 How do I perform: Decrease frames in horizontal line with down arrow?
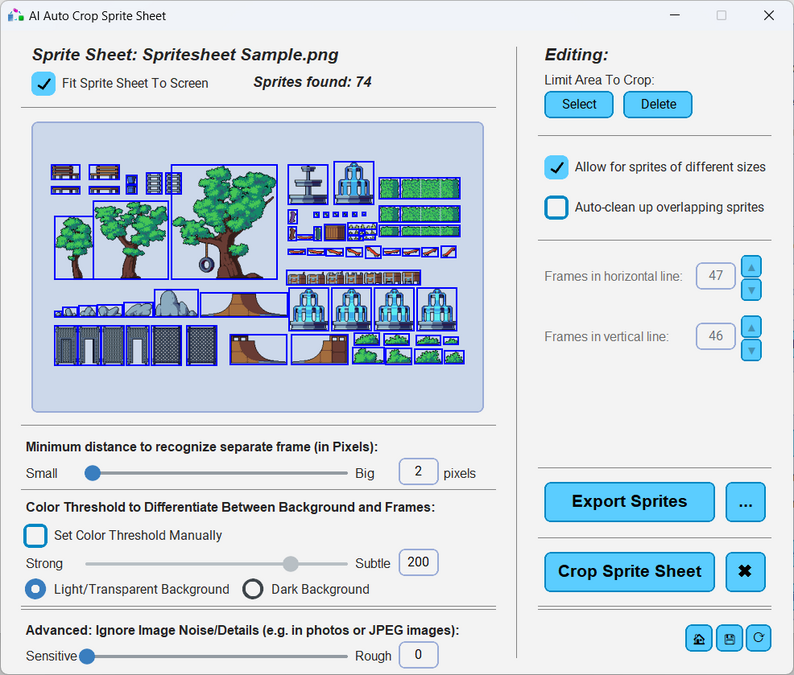pos(751,290)
